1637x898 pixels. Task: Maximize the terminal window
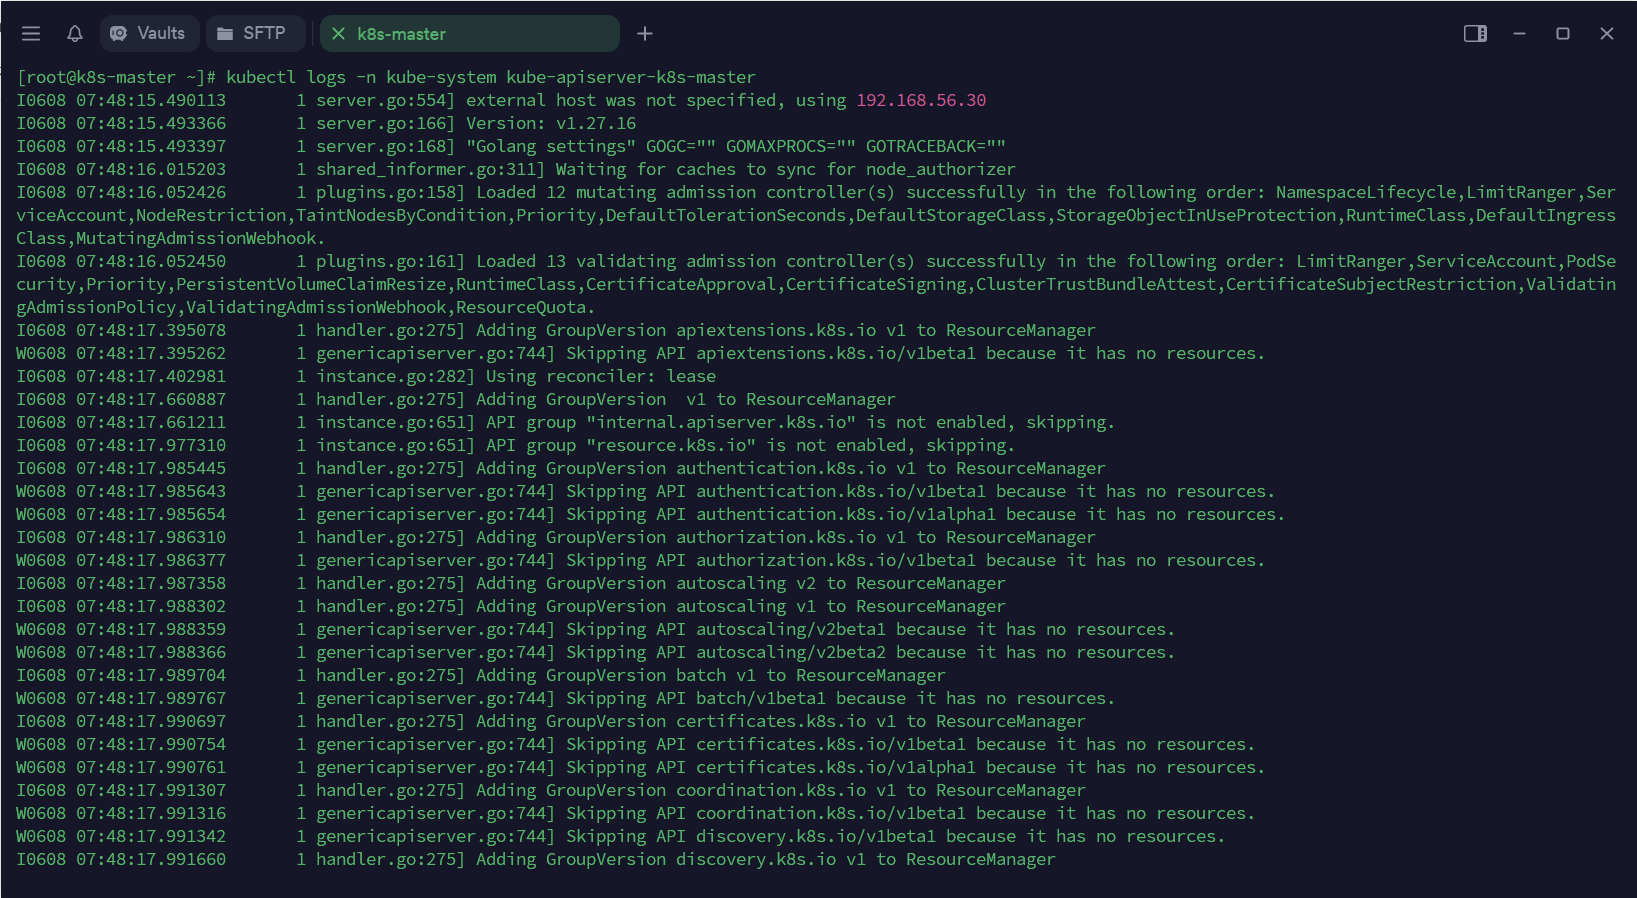pos(1563,34)
